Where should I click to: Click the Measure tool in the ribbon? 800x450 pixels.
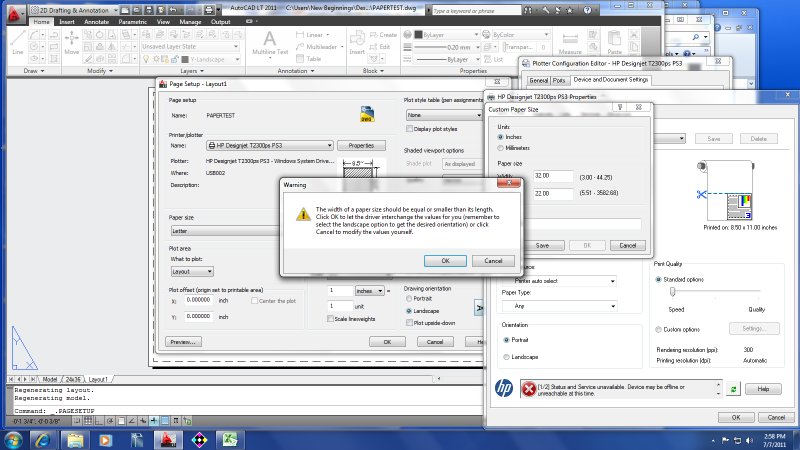[x=570, y=40]
